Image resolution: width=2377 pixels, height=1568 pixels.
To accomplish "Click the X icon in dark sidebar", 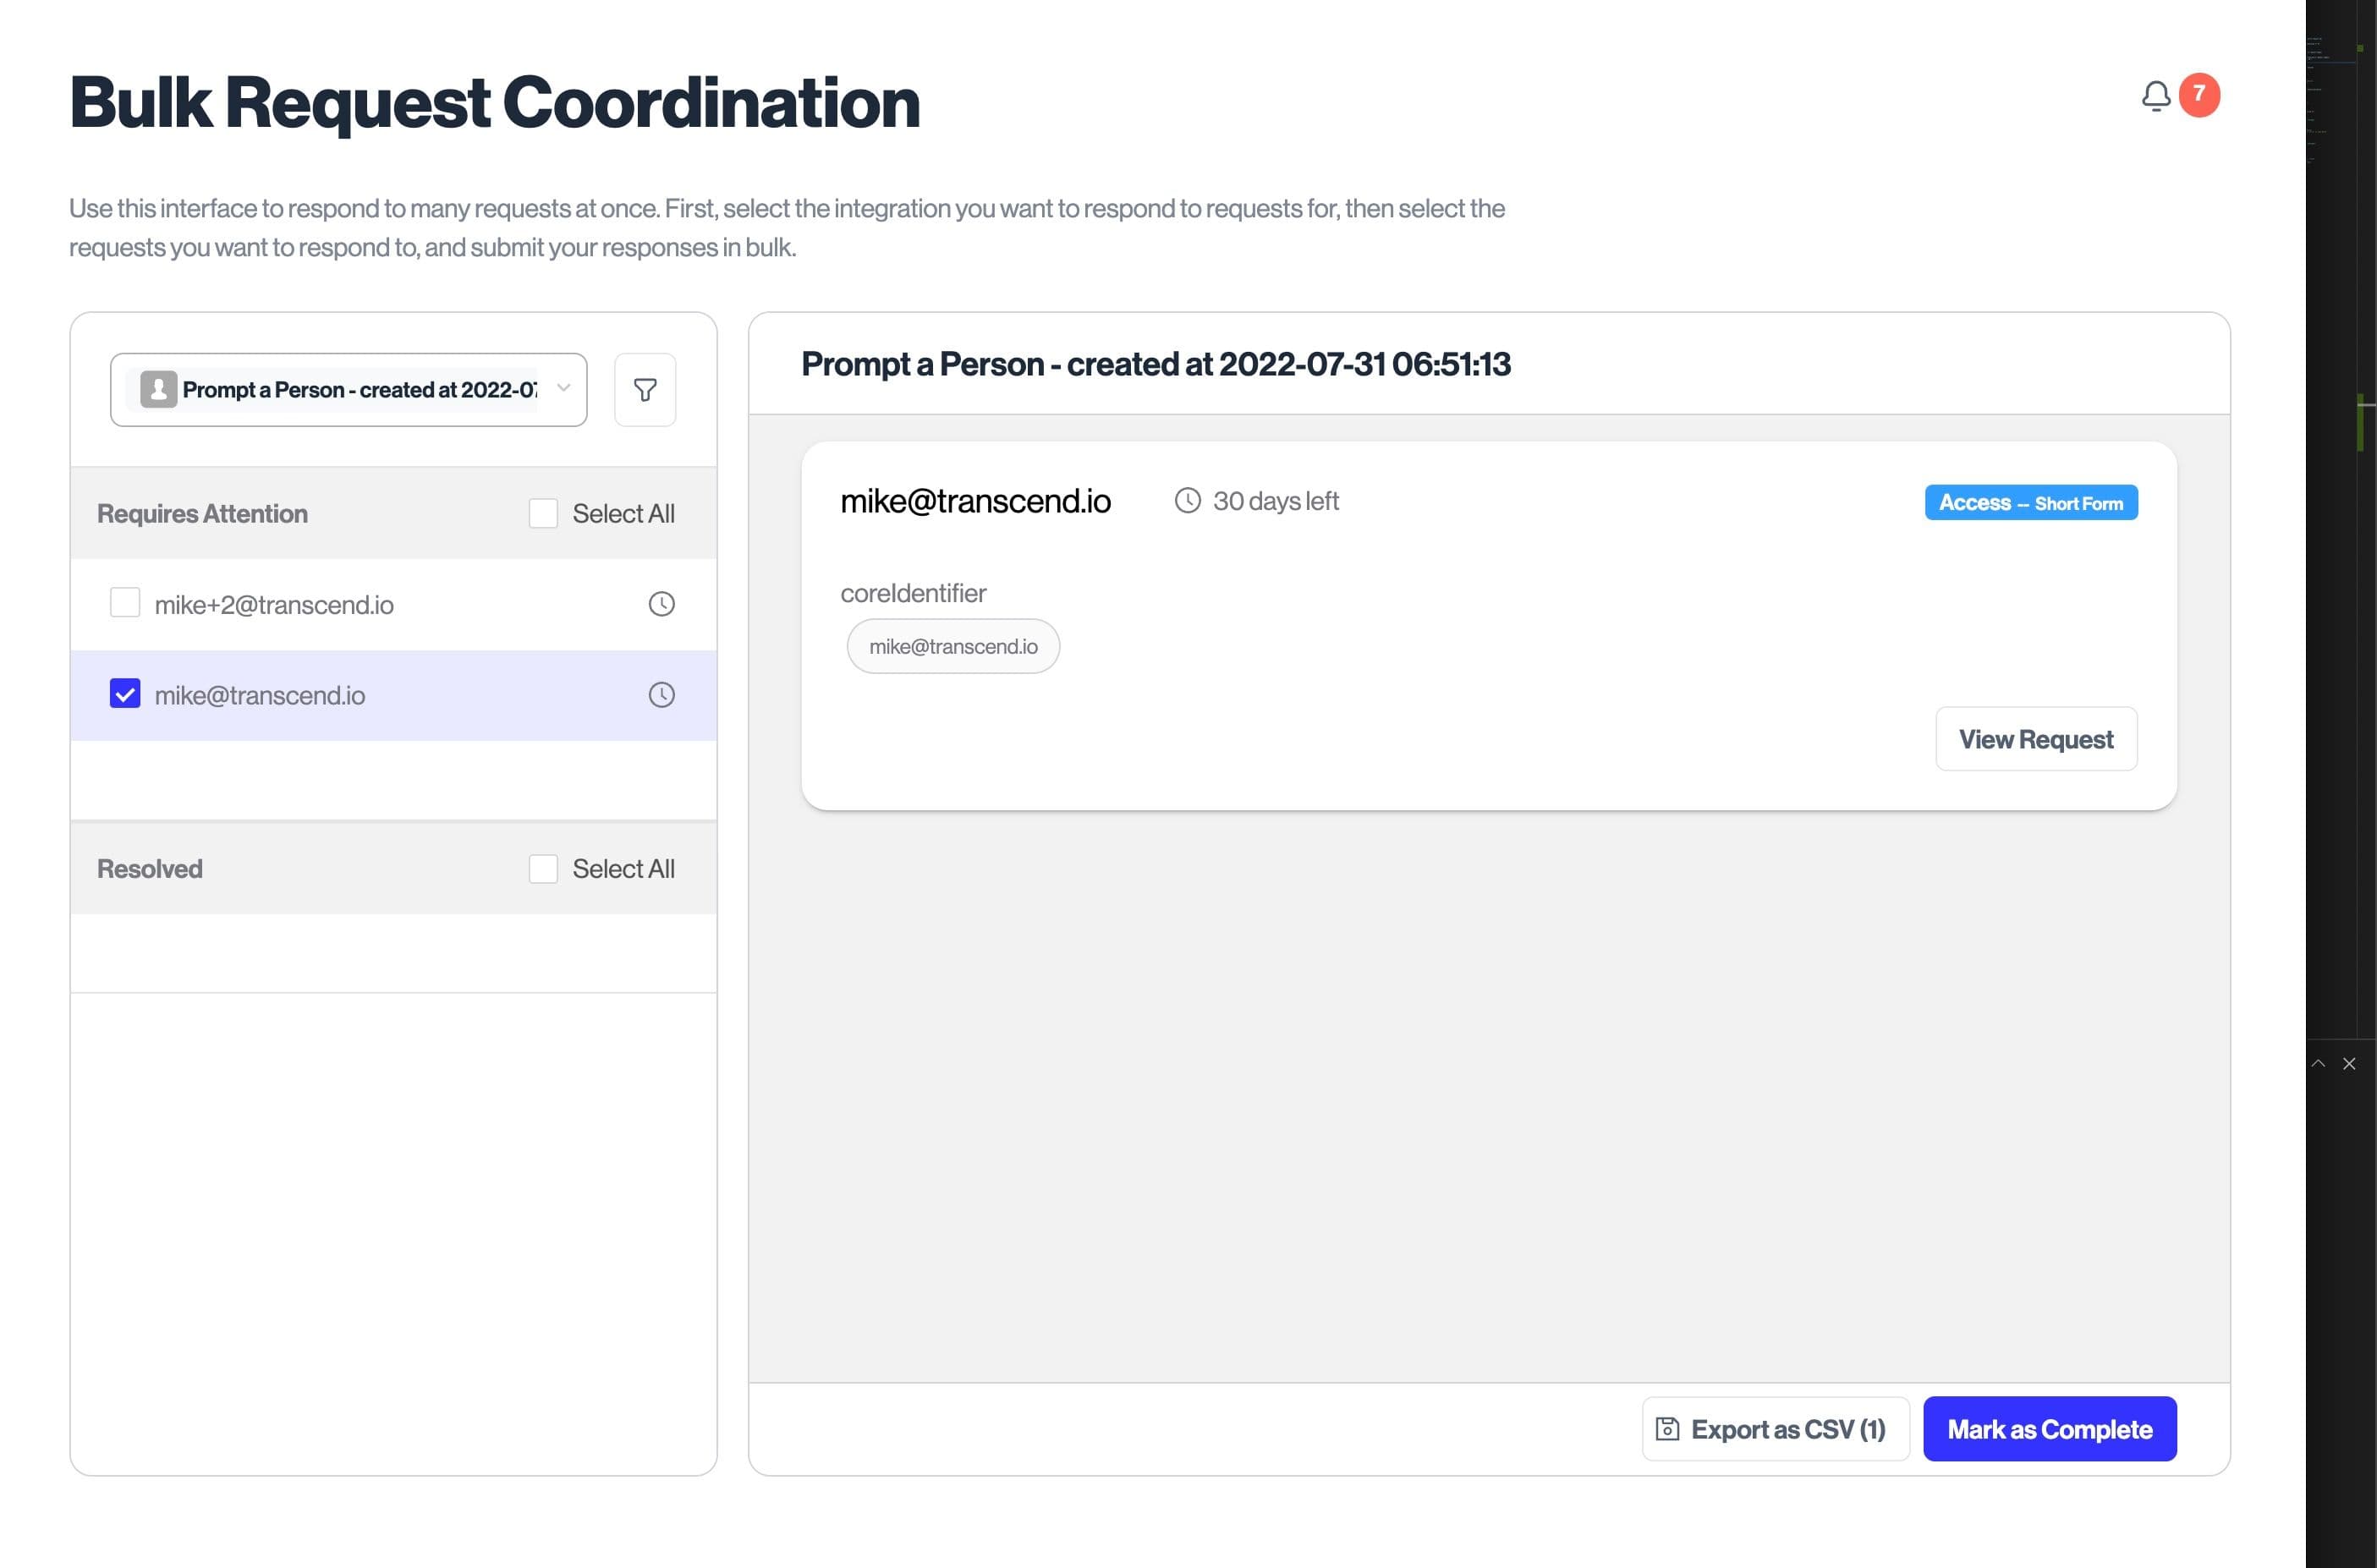I will (x=2349, y=1063).
